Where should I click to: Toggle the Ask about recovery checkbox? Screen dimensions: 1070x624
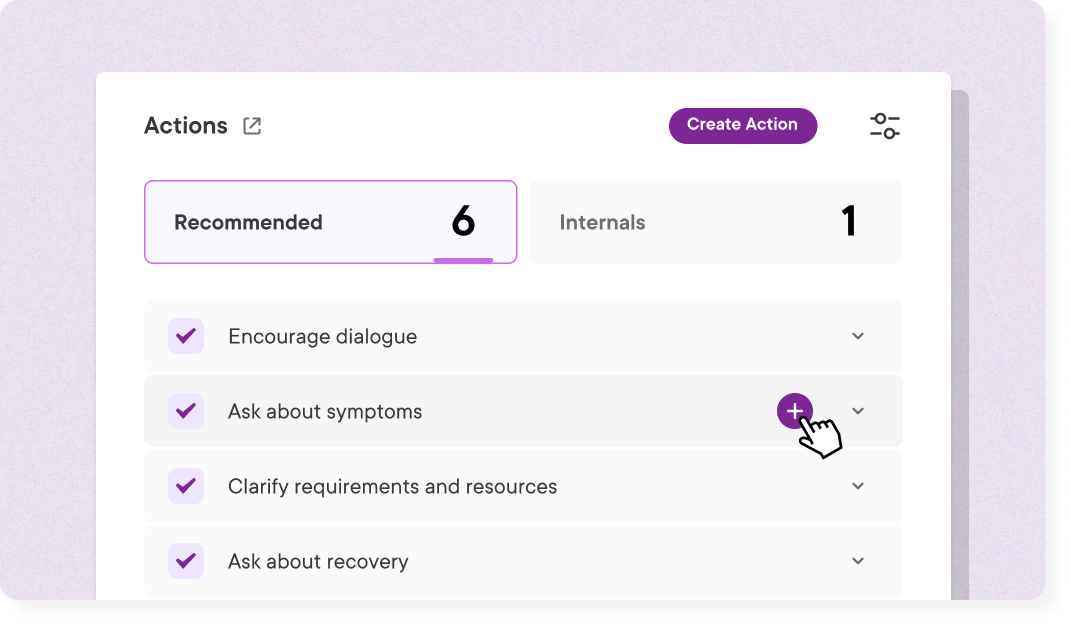(186, 561)
